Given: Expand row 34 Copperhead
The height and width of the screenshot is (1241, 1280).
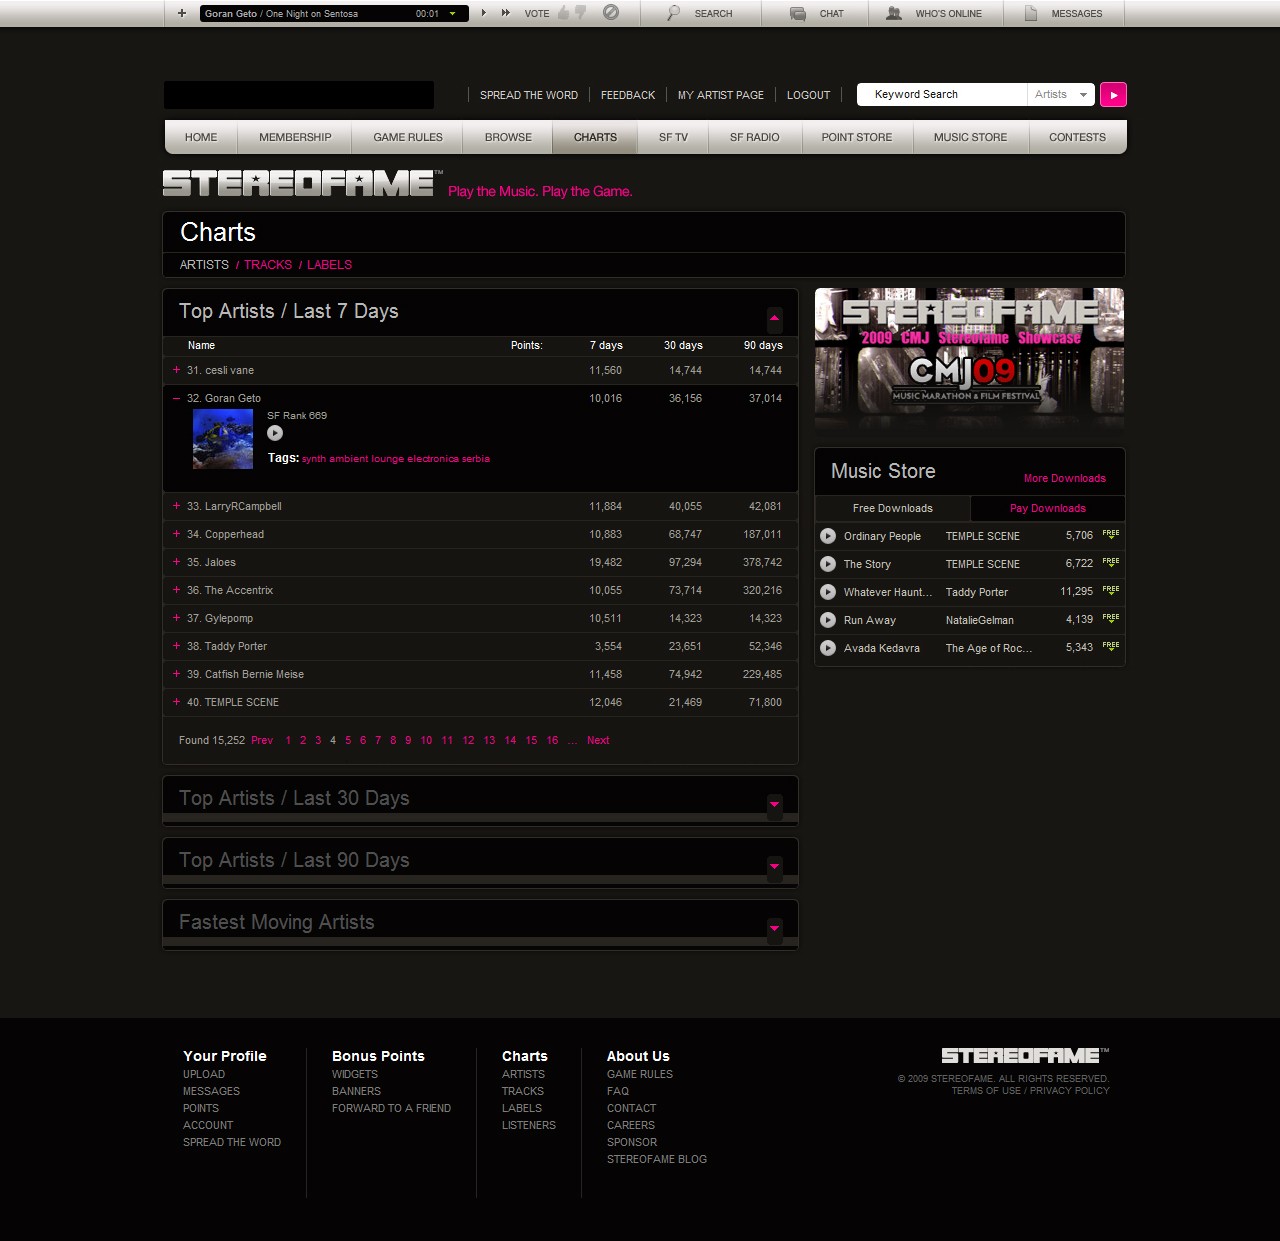Looking at the screenshot, I should point(177,534).
